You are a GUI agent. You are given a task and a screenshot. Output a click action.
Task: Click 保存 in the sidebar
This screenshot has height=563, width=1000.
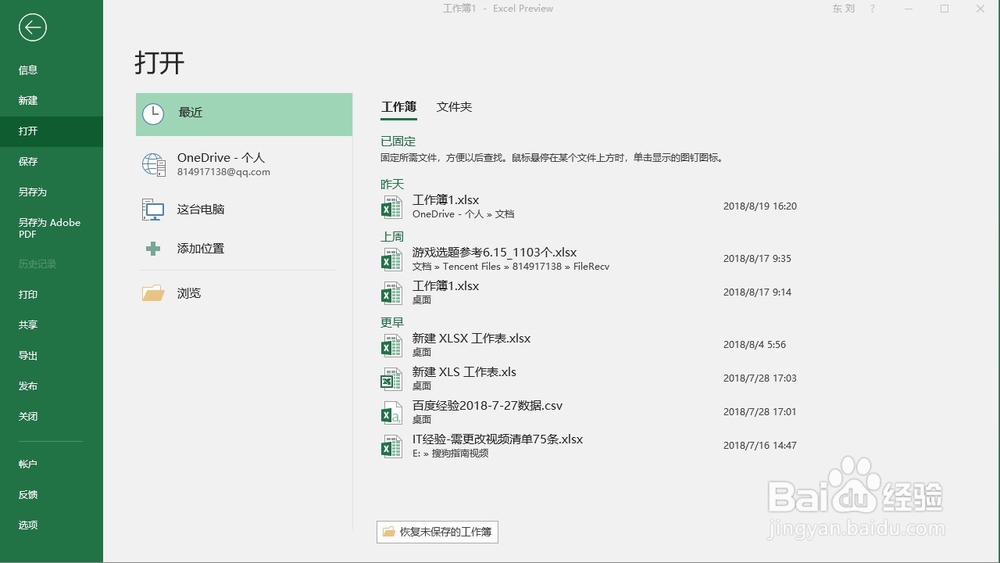pyautogui.click(x=28, y=162)
